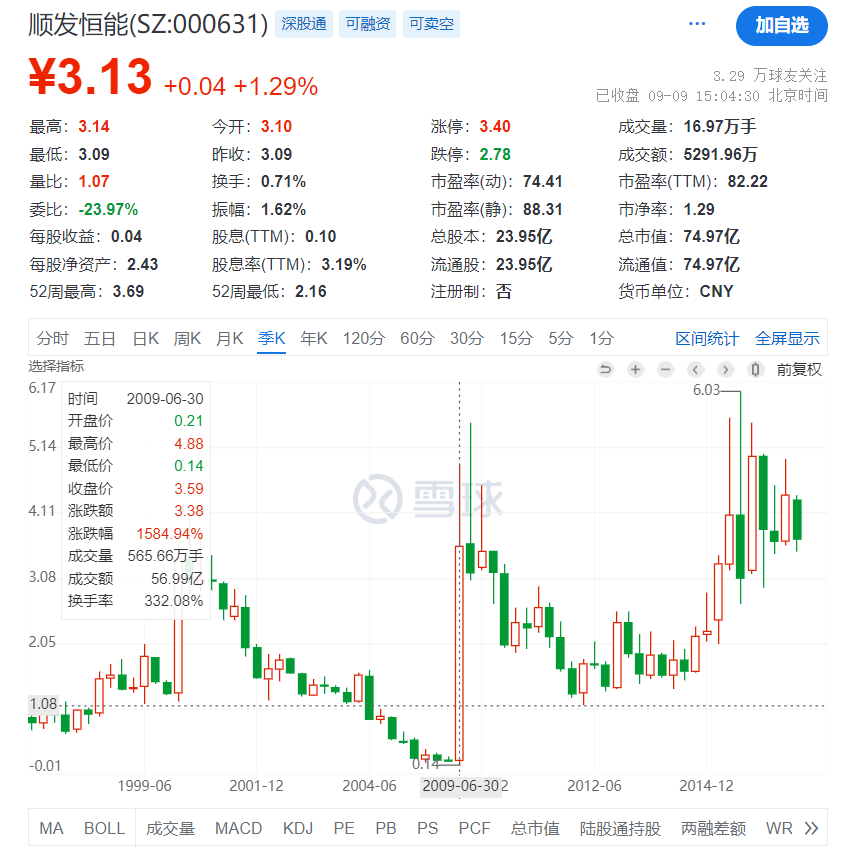This screenshot has height=853, width=861.
Task: Click the 委比 value -23.97%
Action: pos(108,209)
